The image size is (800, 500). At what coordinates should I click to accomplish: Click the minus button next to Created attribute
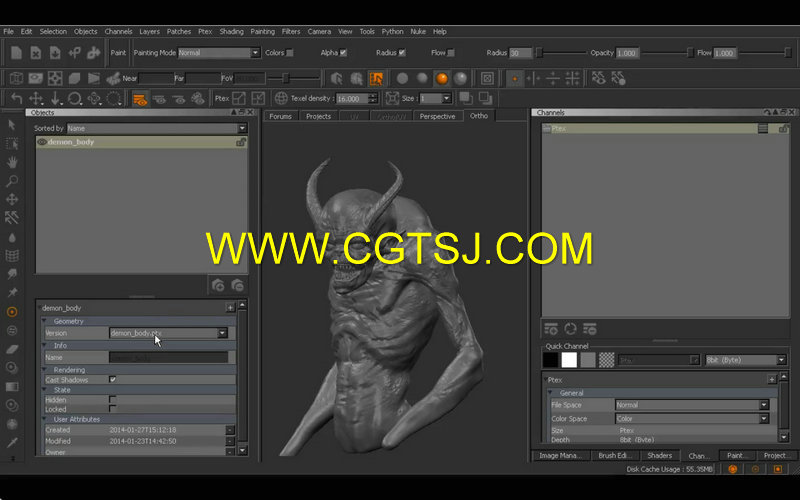230,430
